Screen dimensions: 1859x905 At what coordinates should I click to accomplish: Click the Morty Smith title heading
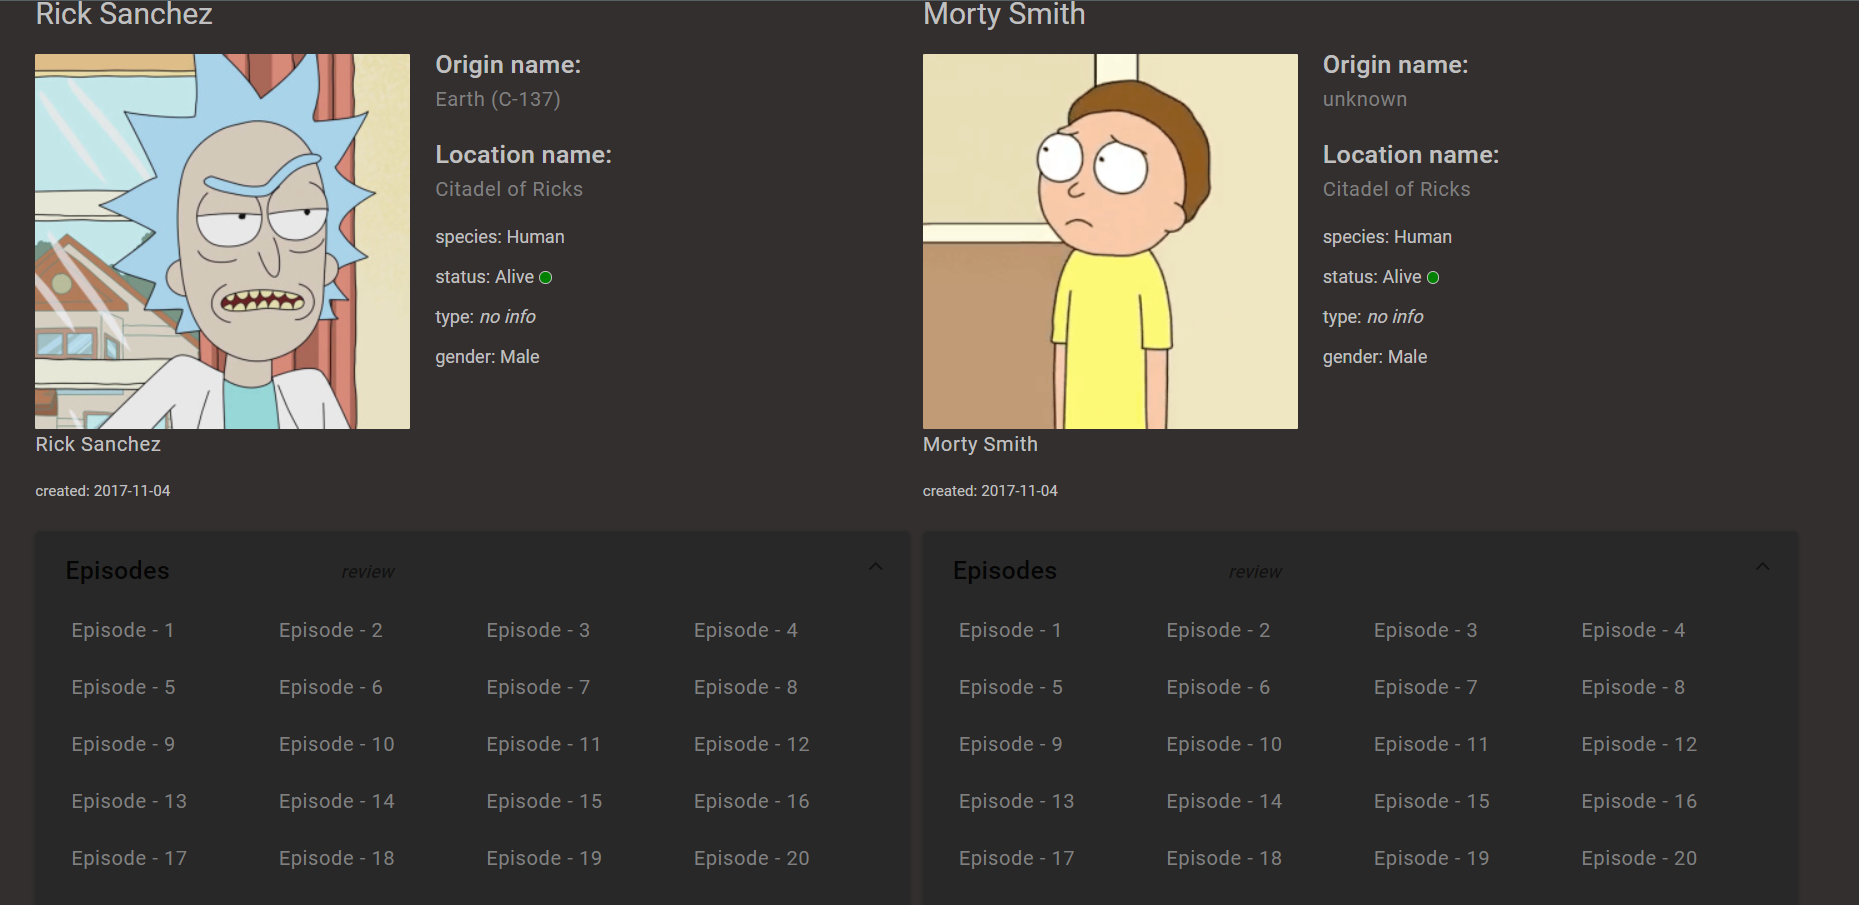[x=1004, y=15]
